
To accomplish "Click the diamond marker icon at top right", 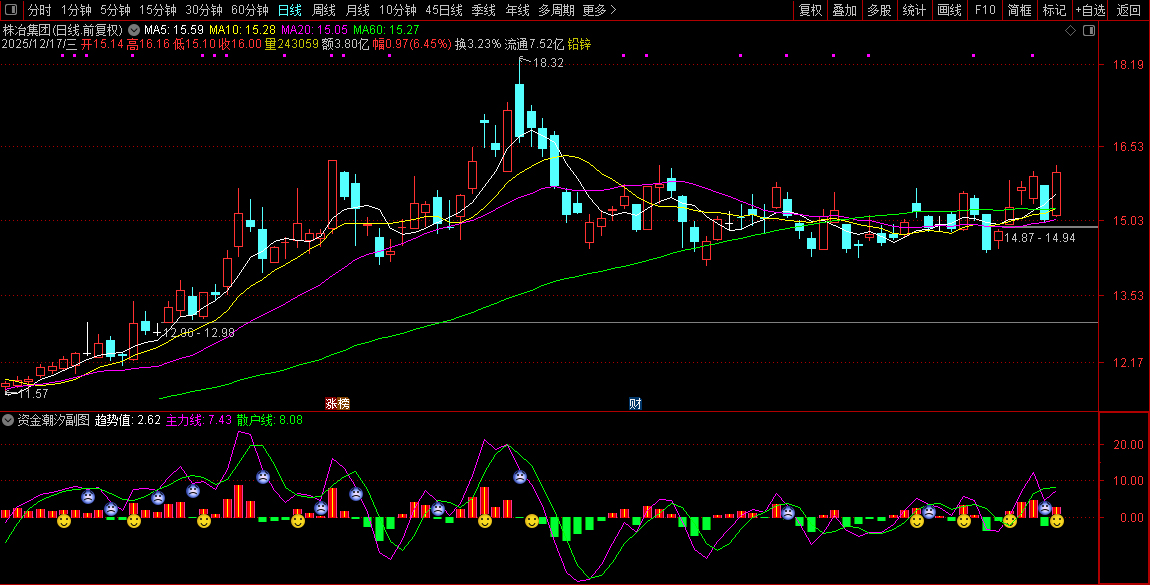I will tap(1070, 31).
